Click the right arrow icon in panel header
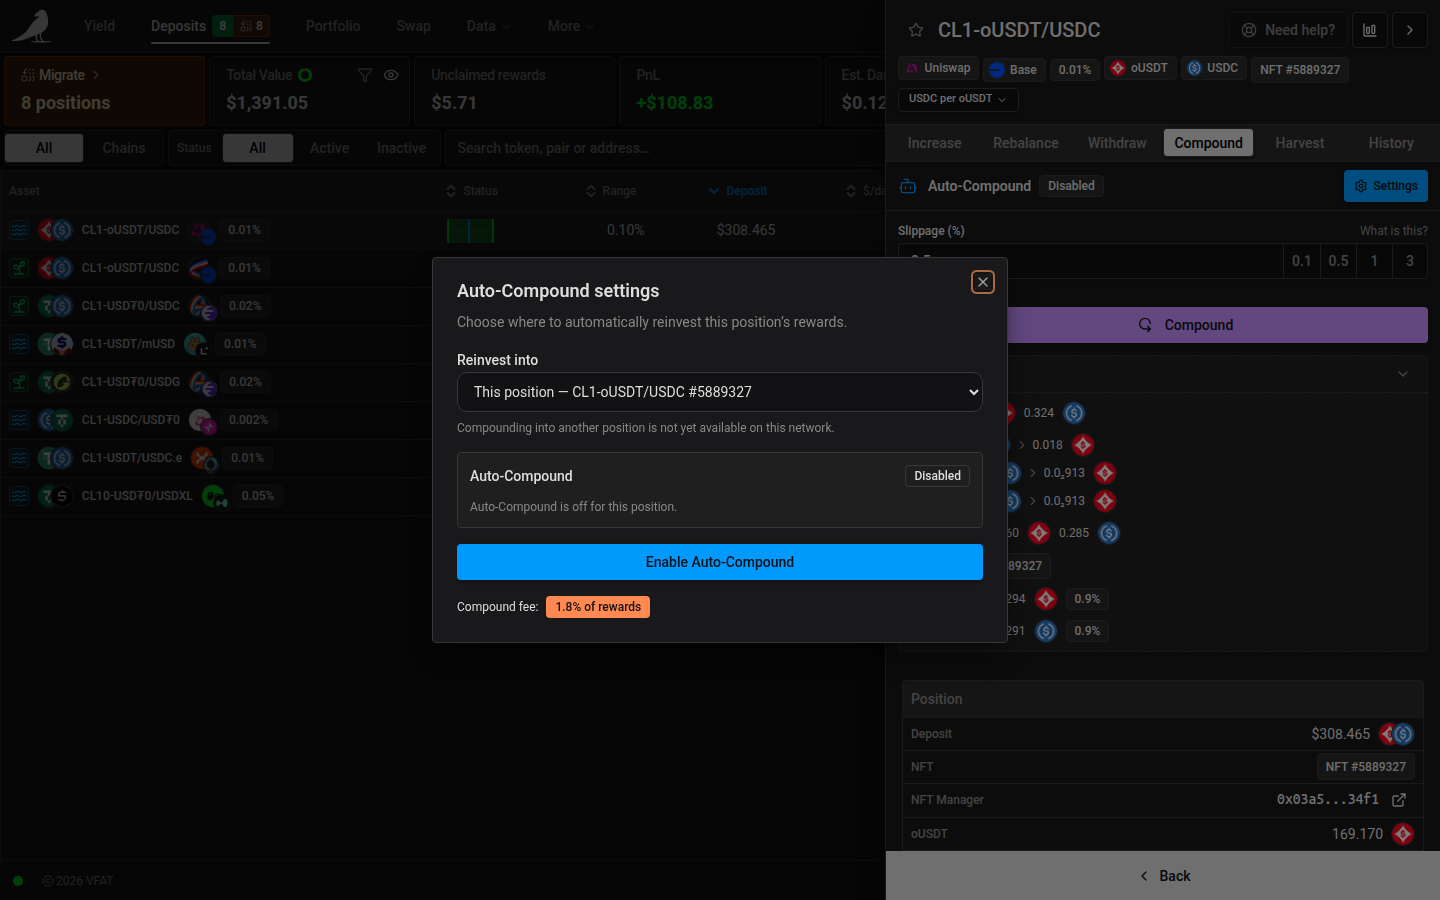 1410,30
